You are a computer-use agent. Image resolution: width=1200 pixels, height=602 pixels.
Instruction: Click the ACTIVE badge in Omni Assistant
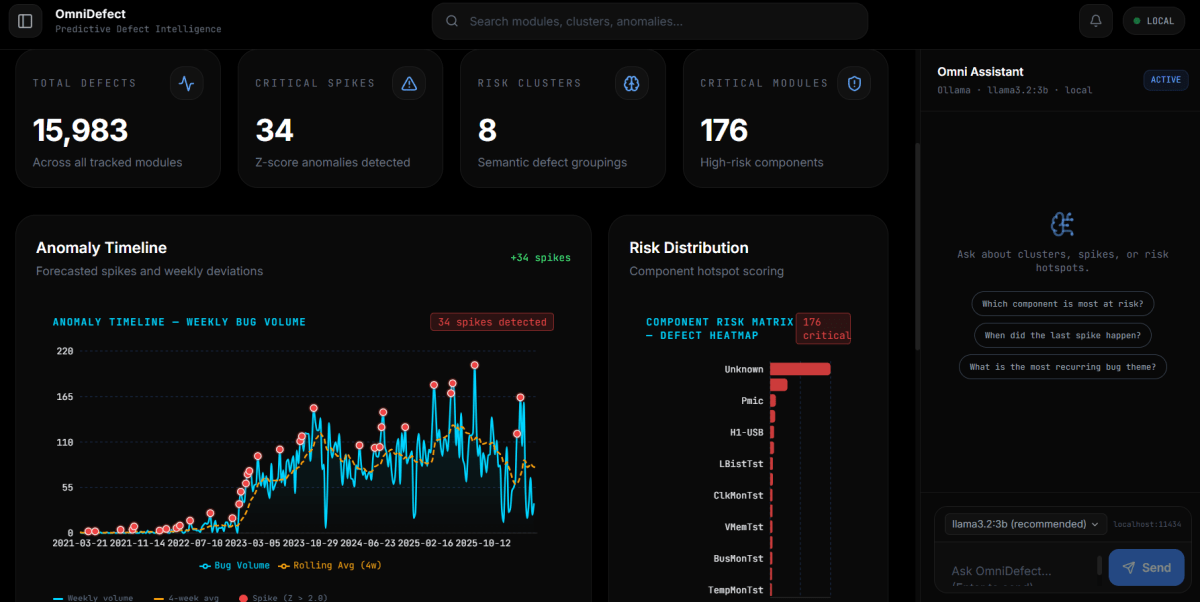click(1166, 80)
